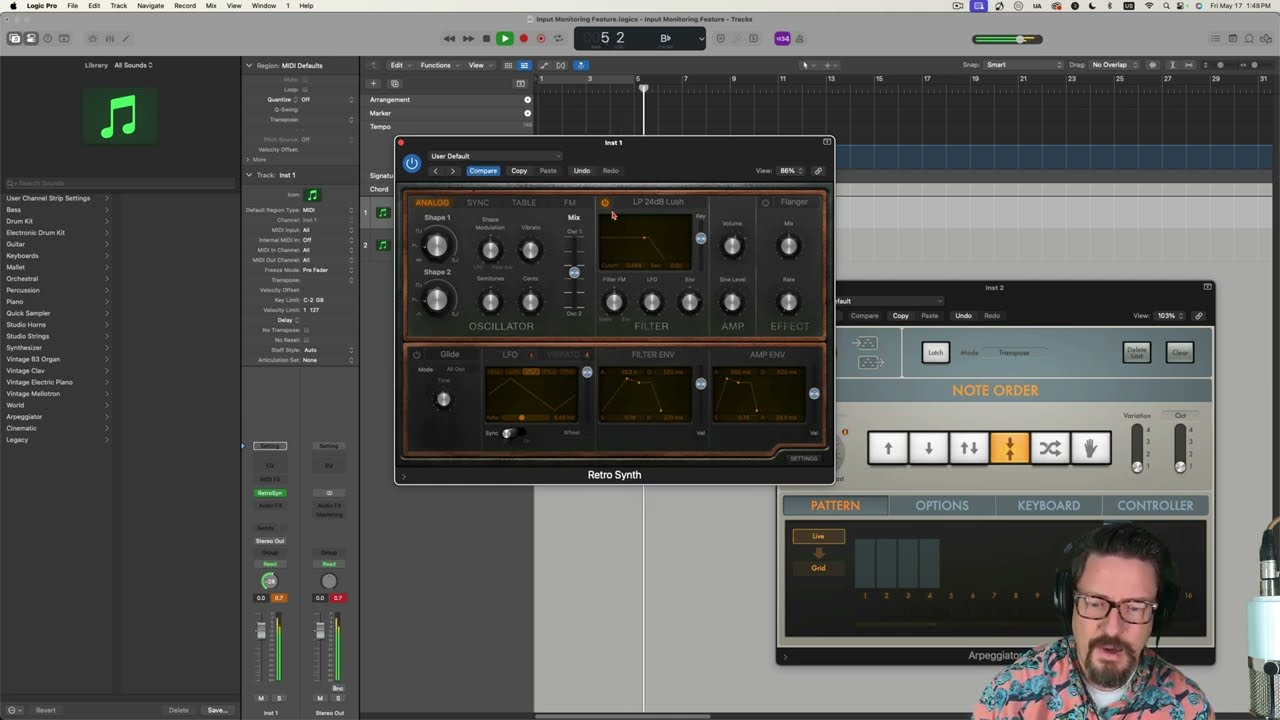The width and height of the screenshot is (1280, 720).
Task: Open the Flanger effect type menu
Action: (794, 202)
